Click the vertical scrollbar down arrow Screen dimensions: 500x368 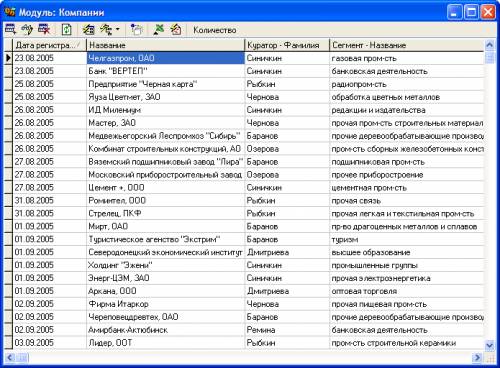[x=489, y=345]
